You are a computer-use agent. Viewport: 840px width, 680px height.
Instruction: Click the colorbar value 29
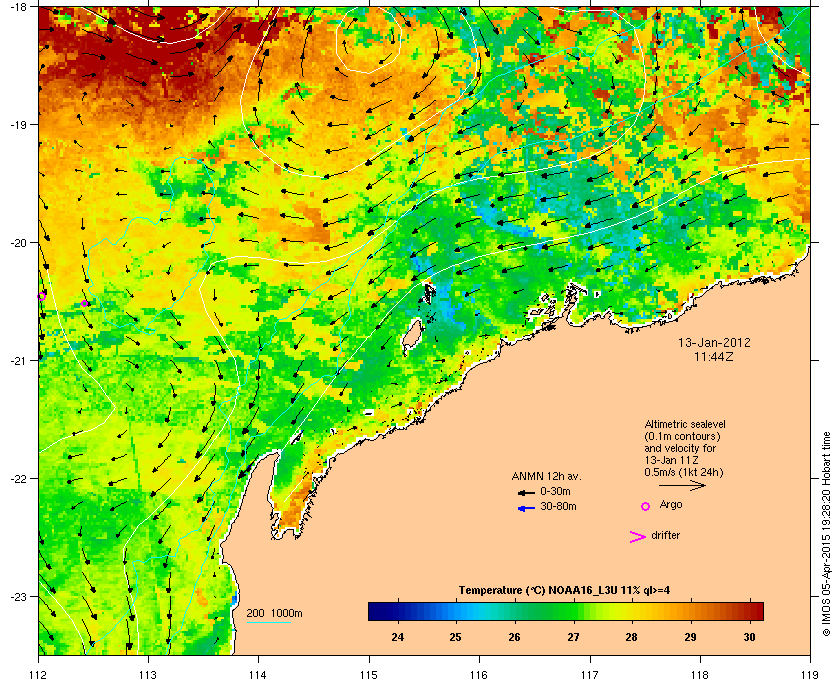690,637
